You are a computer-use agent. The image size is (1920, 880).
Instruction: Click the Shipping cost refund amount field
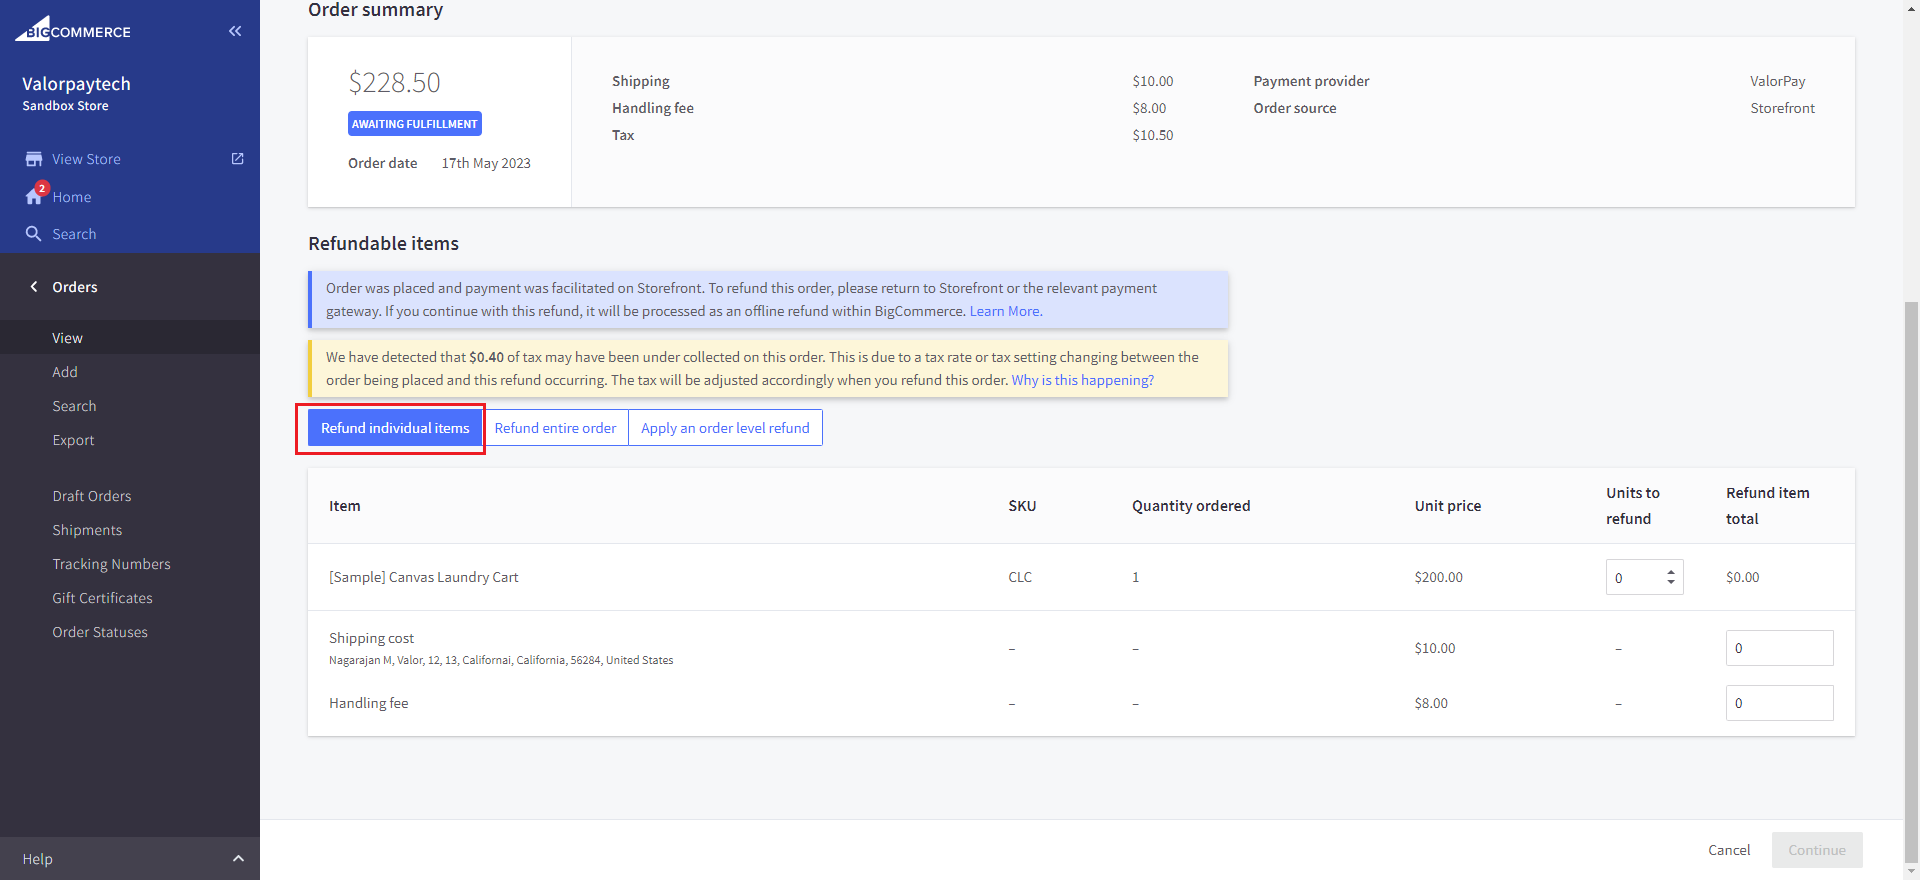coord(1779,648)
